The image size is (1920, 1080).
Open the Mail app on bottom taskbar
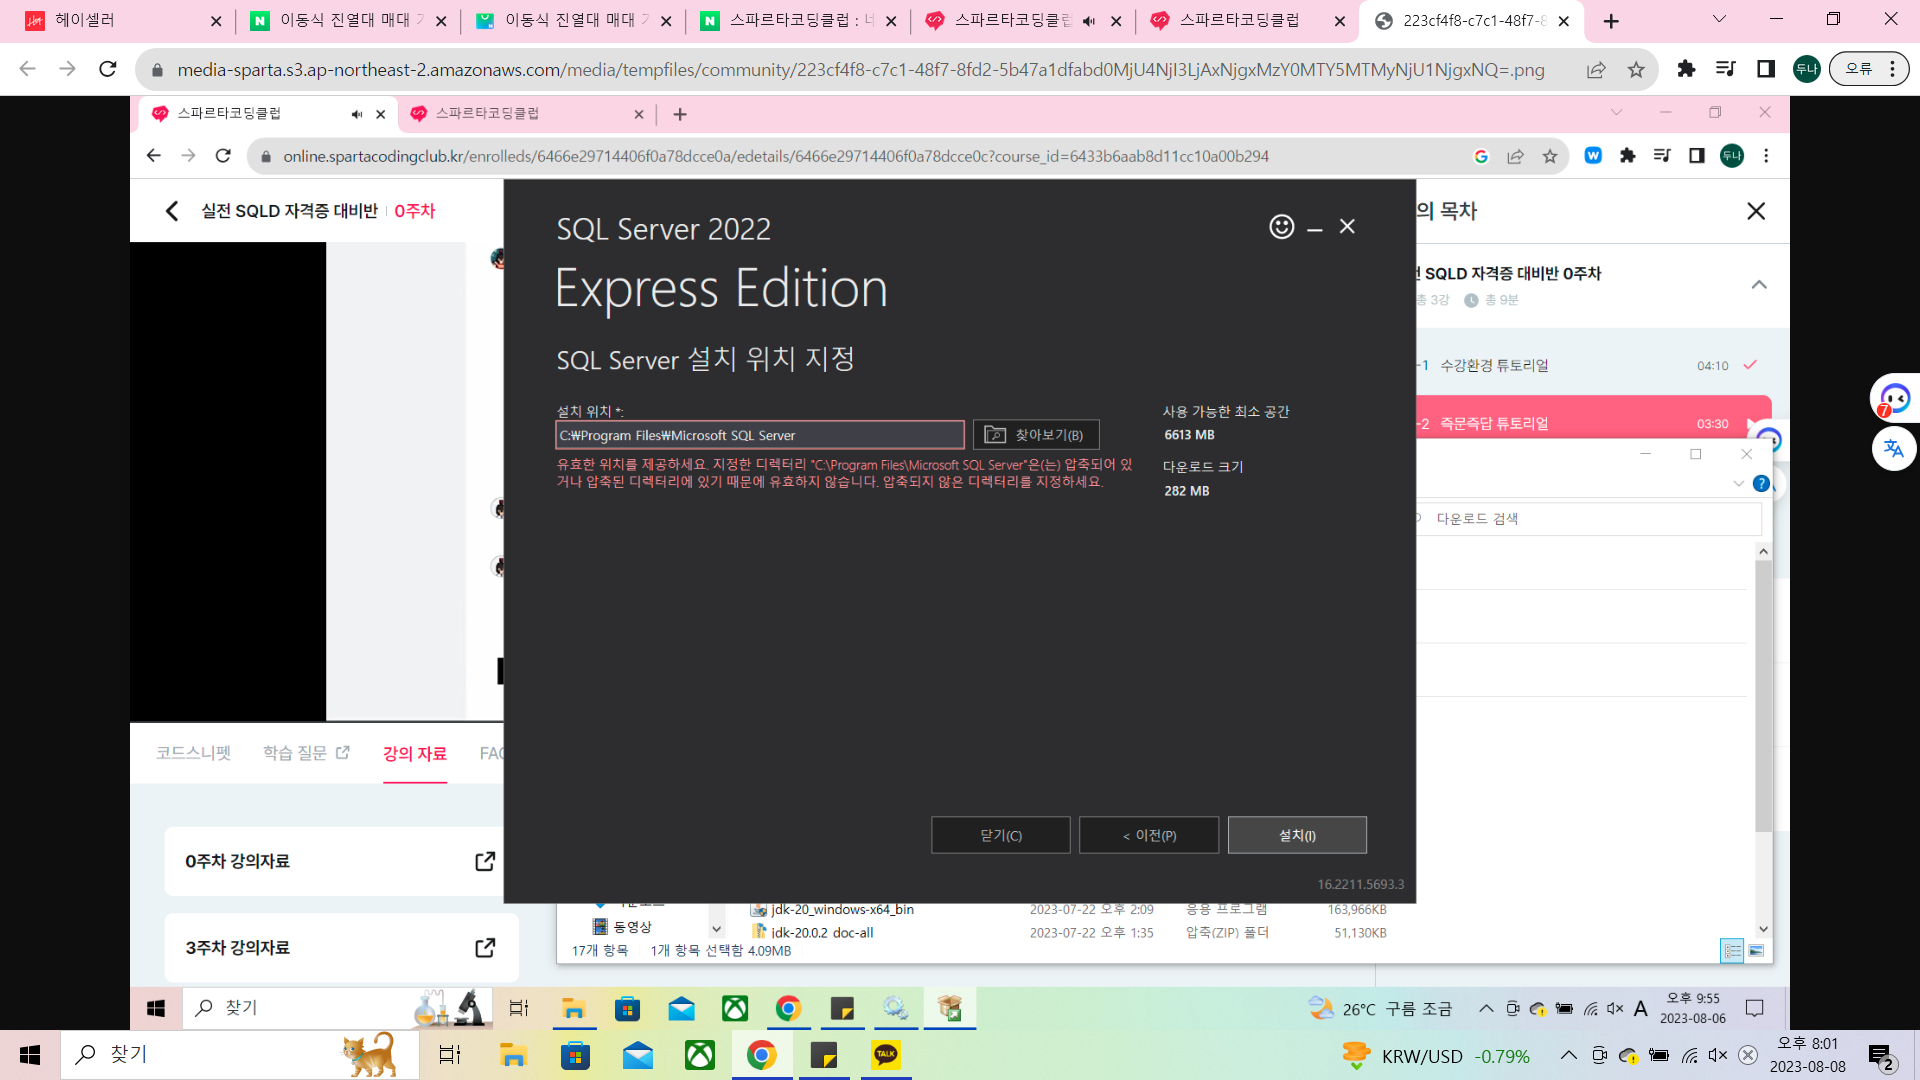(638, 1055)
